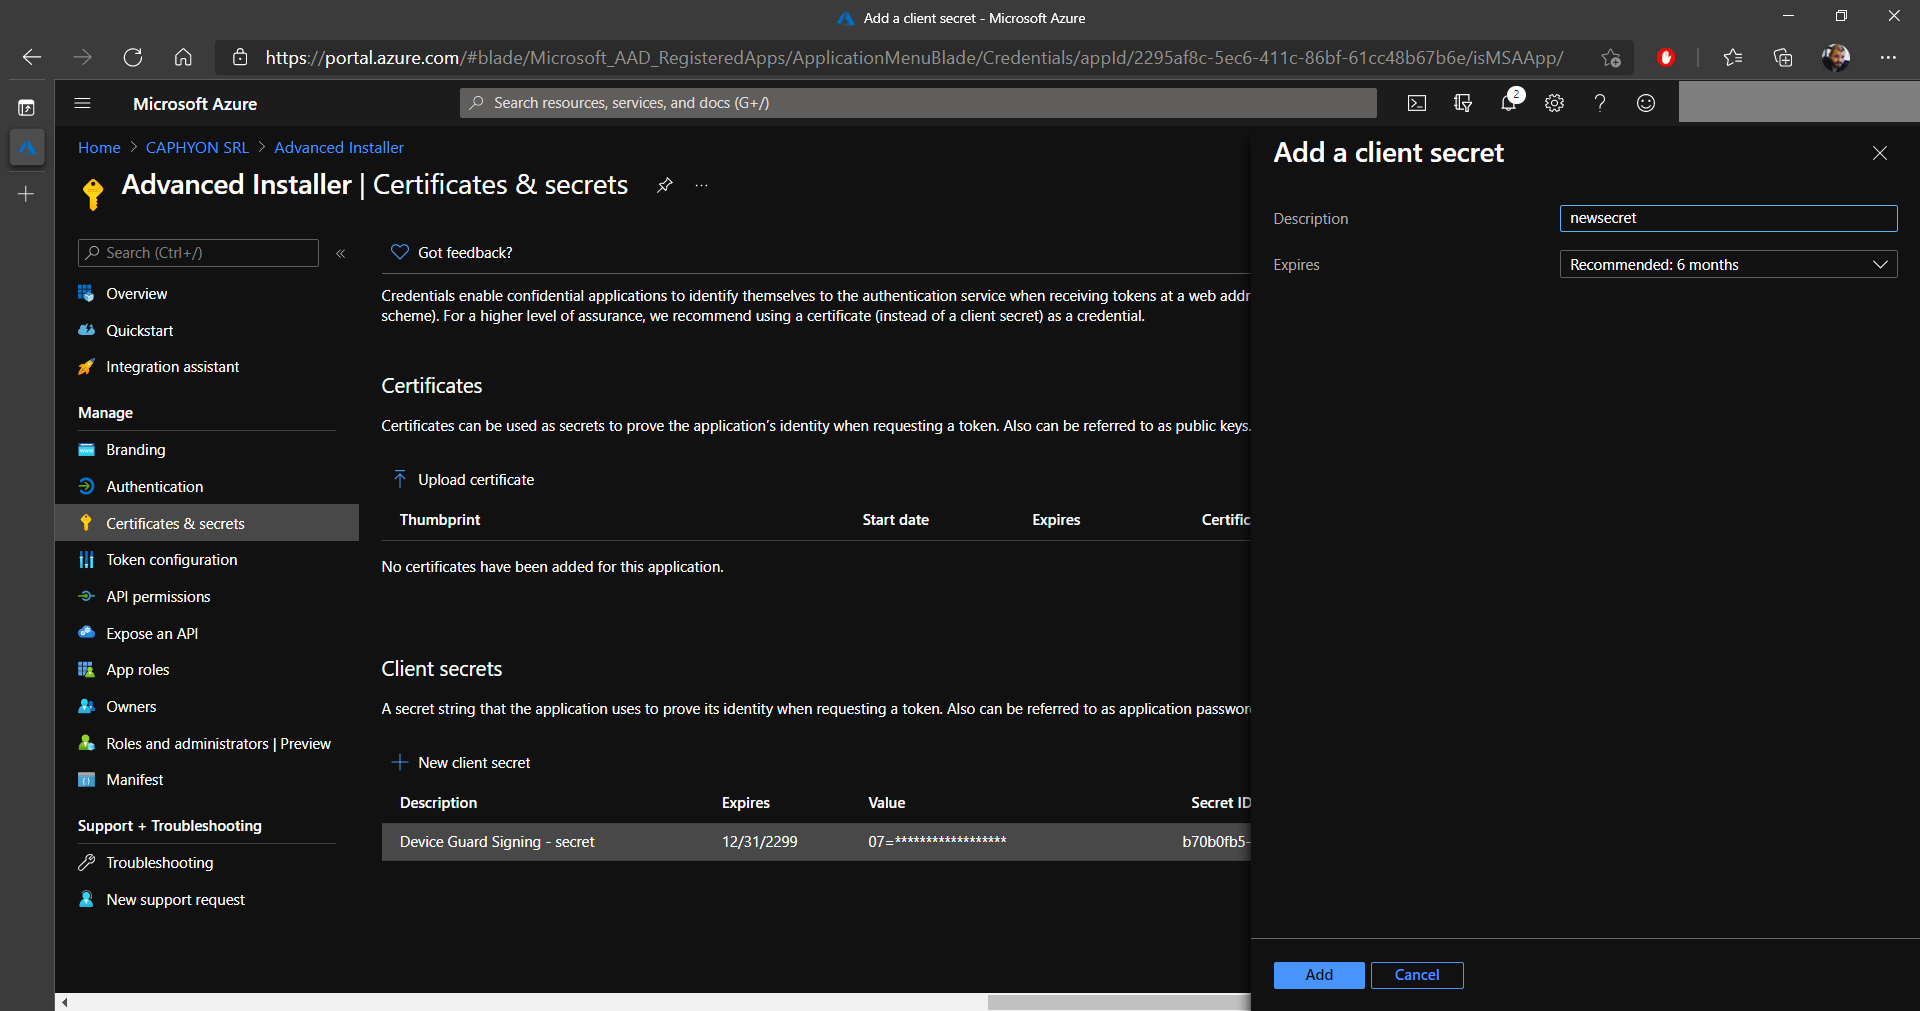Focus Search resources, services, and docs

pyautogui.click(x=918, y=103)
